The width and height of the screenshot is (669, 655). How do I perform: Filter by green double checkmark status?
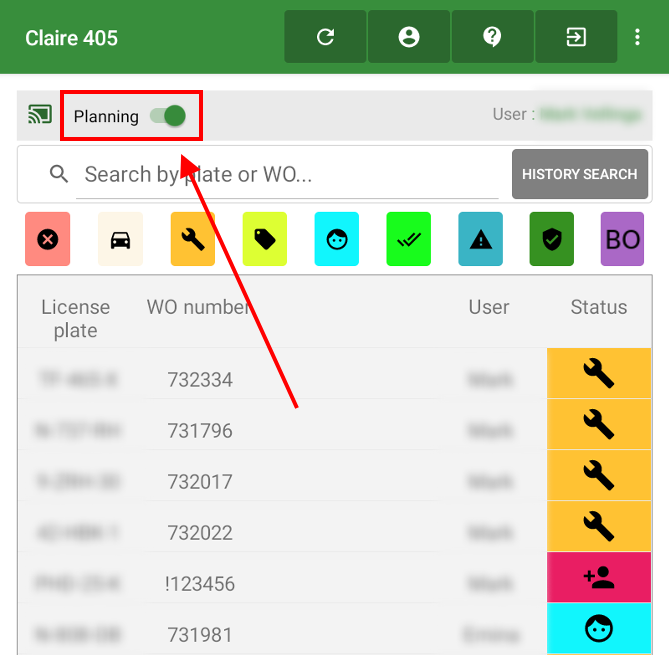(409, 239)
